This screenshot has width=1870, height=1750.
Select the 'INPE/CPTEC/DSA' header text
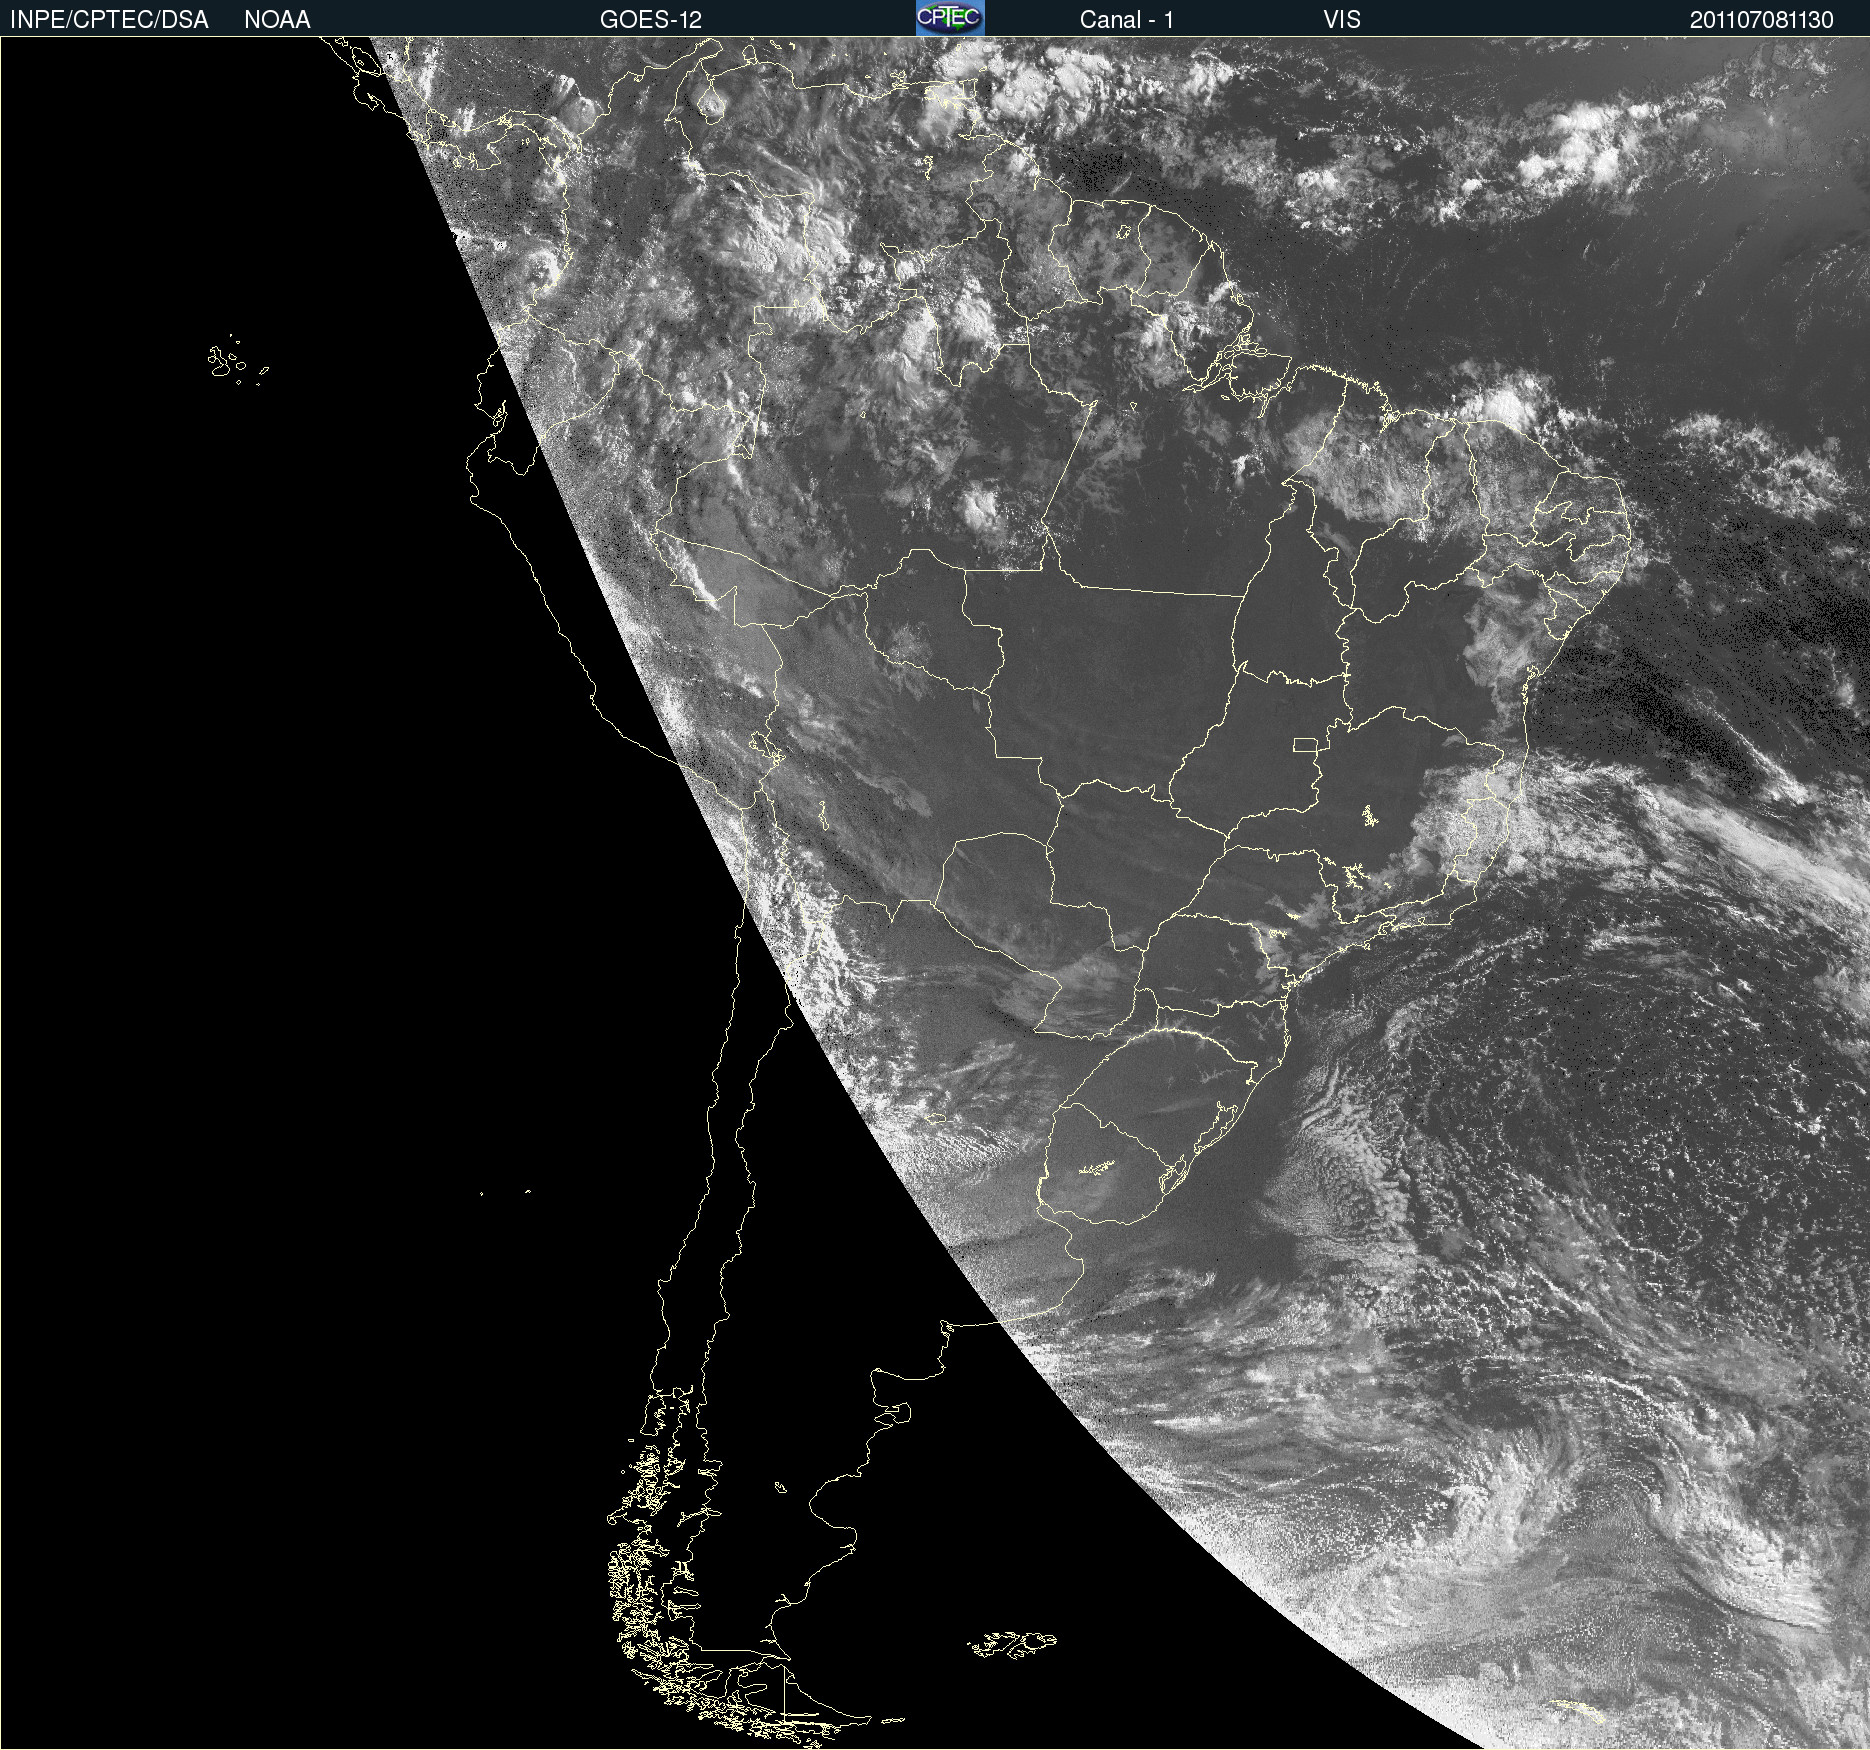[109, 20]
